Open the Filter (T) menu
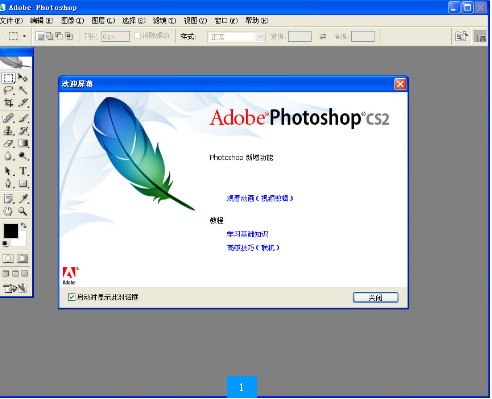The width and height of the screenshot is (492, 399). tap(164, 21)
